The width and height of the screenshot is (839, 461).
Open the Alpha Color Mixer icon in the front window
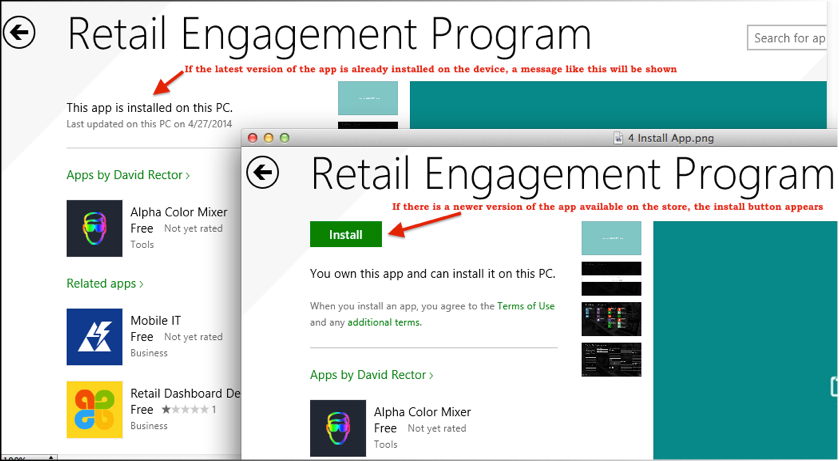(x=338, y=427)
